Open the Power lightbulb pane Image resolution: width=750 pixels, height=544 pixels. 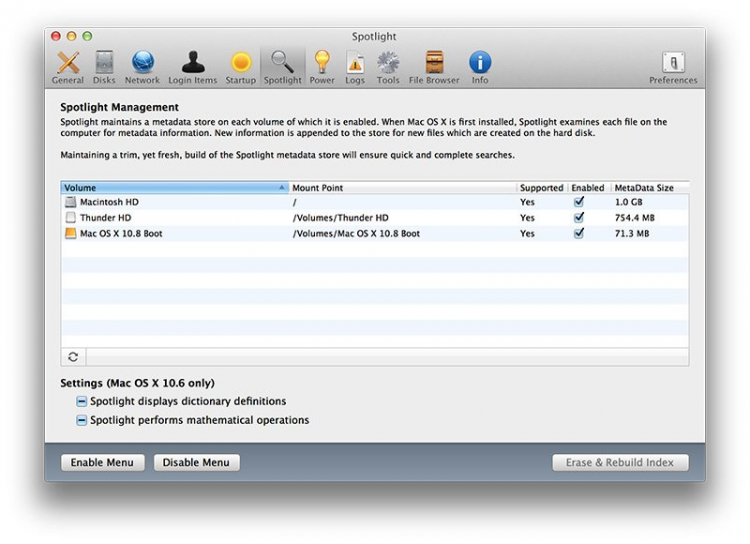[x=322, y=67]
